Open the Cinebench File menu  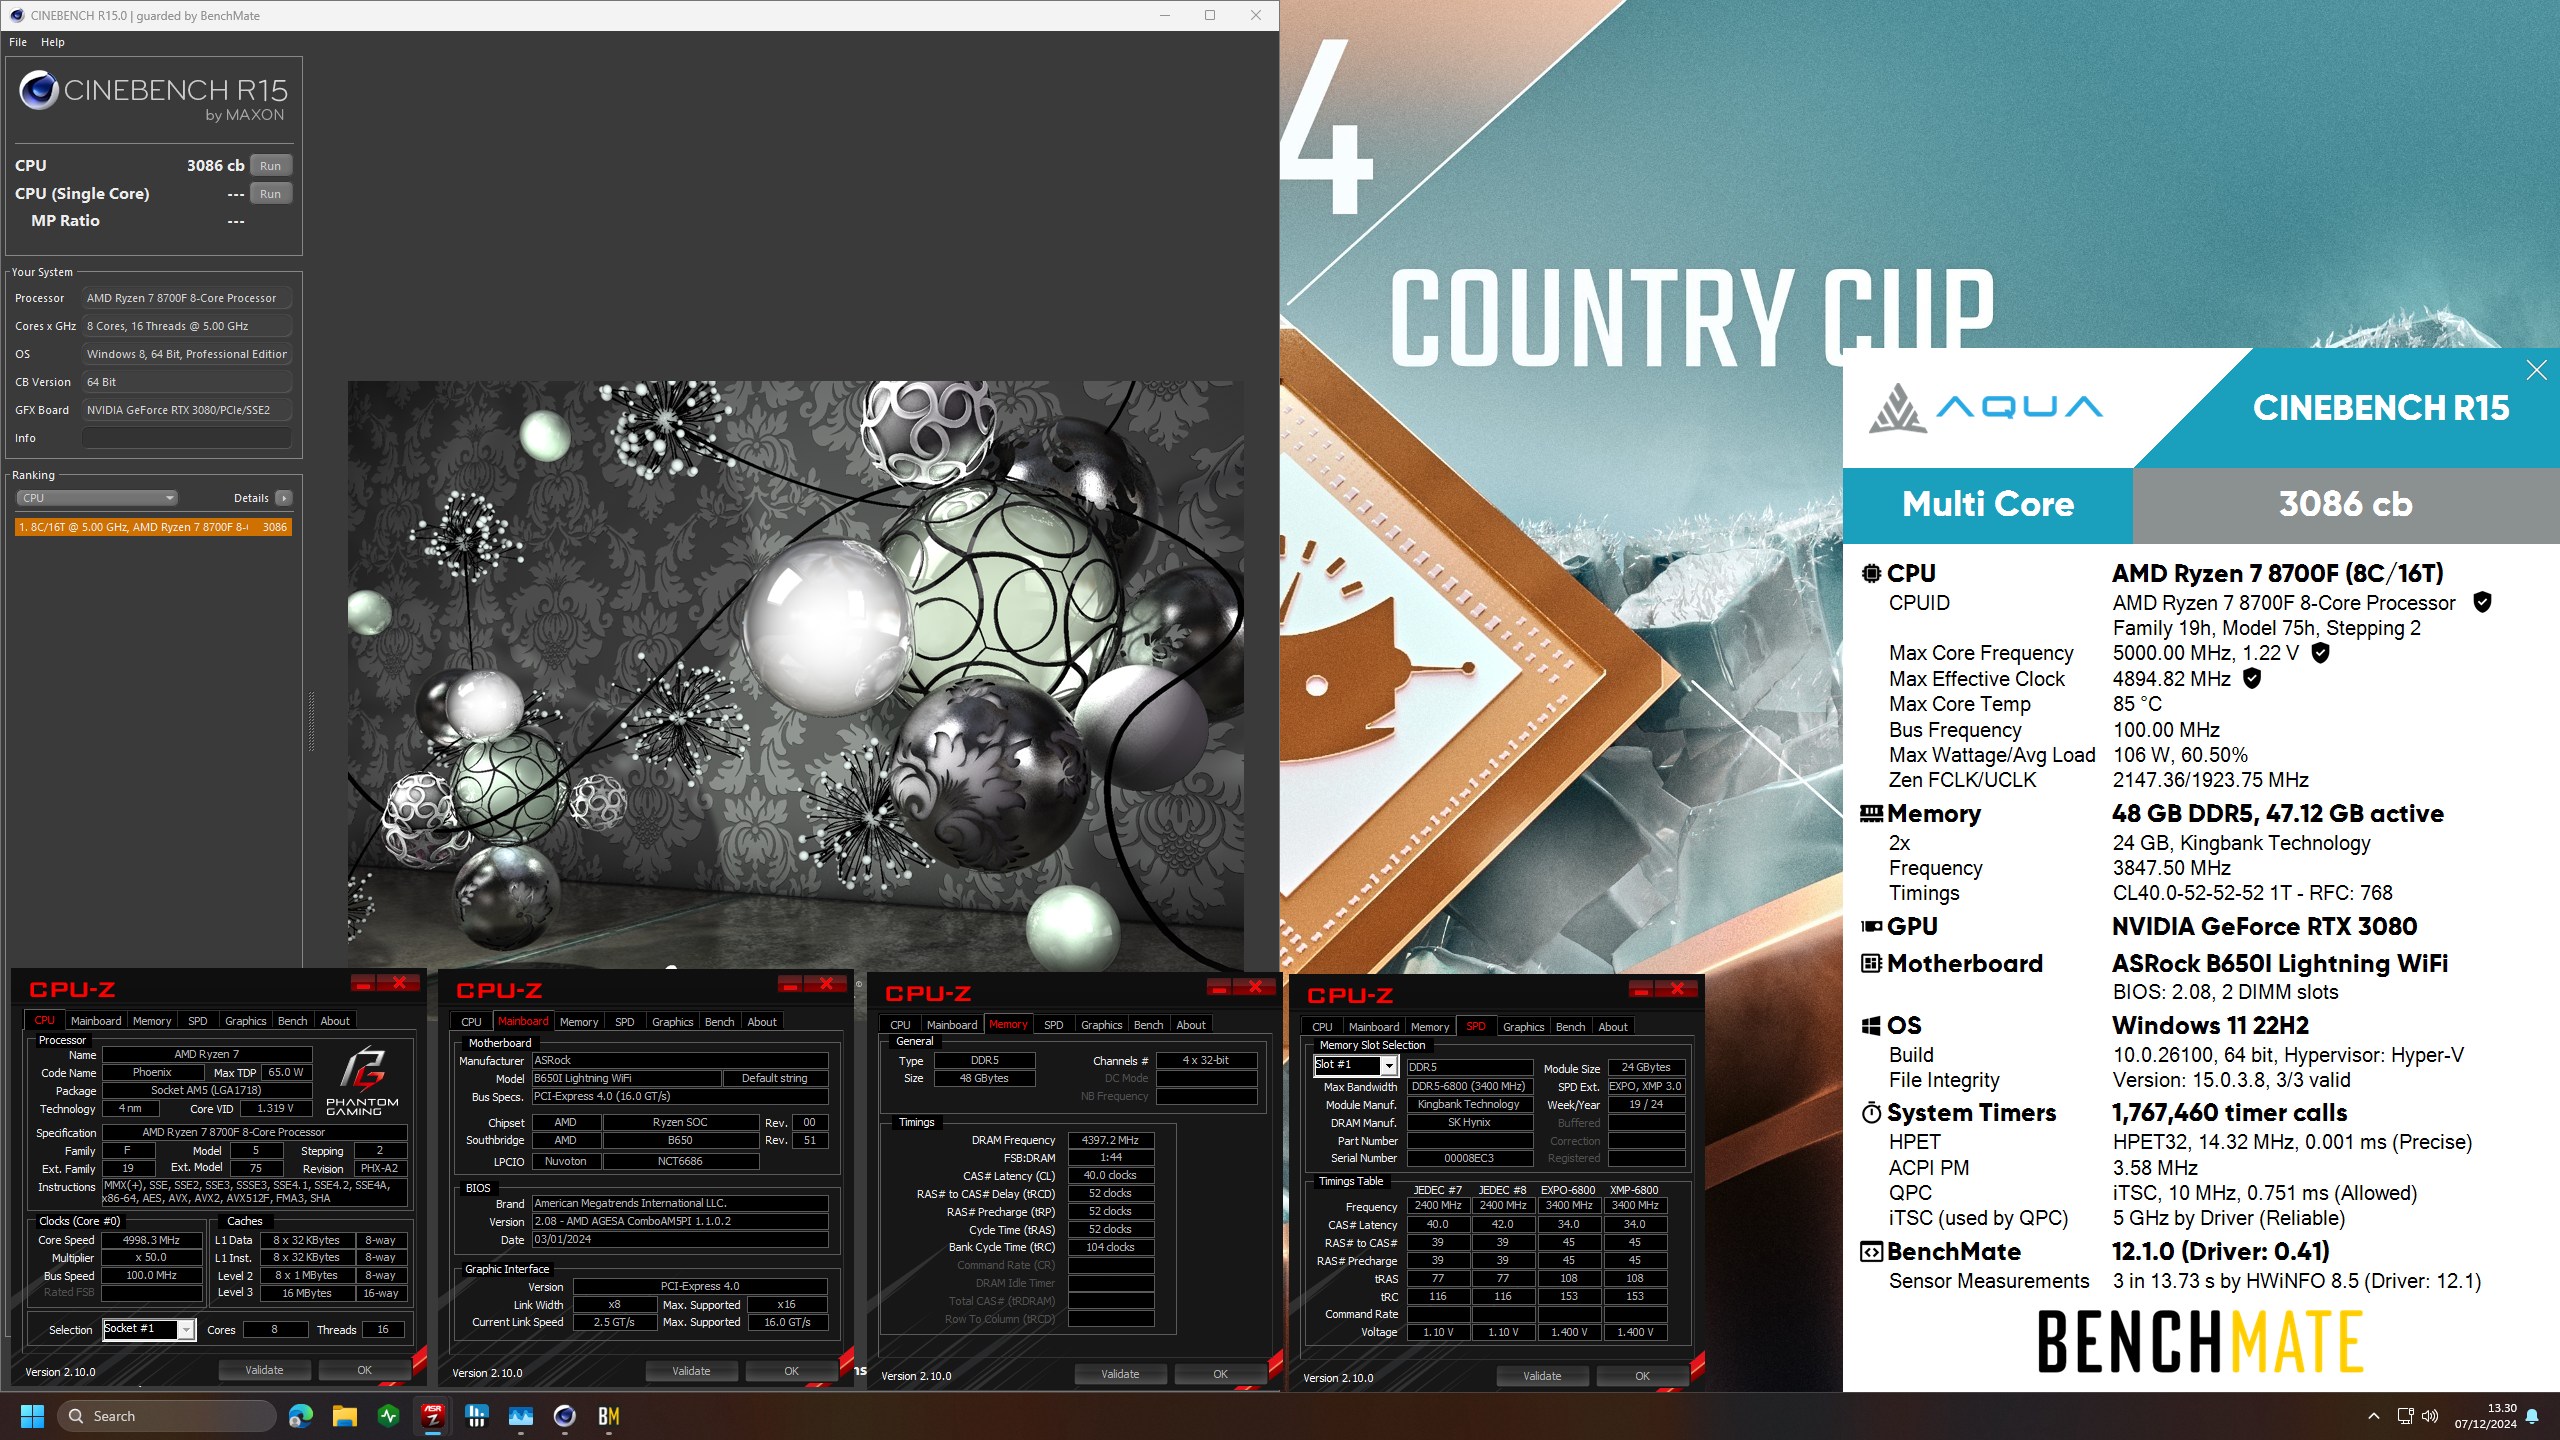(x=18, y=42)
